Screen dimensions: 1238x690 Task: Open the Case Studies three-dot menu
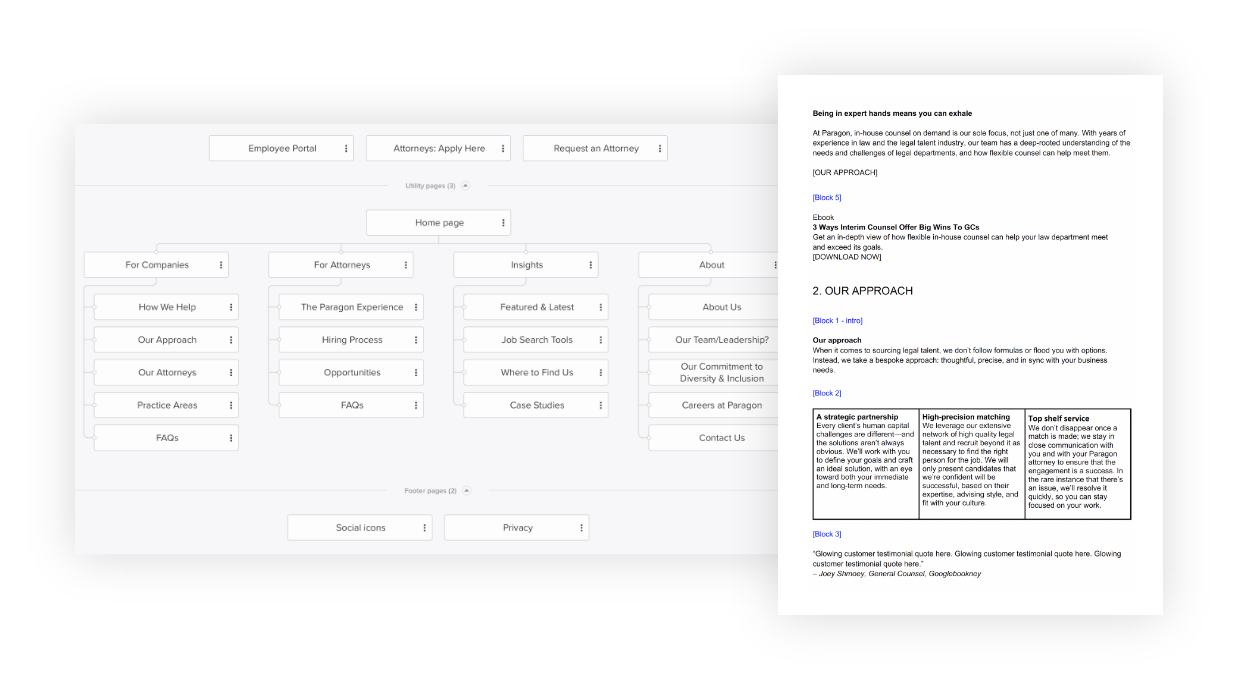(601, 406)
